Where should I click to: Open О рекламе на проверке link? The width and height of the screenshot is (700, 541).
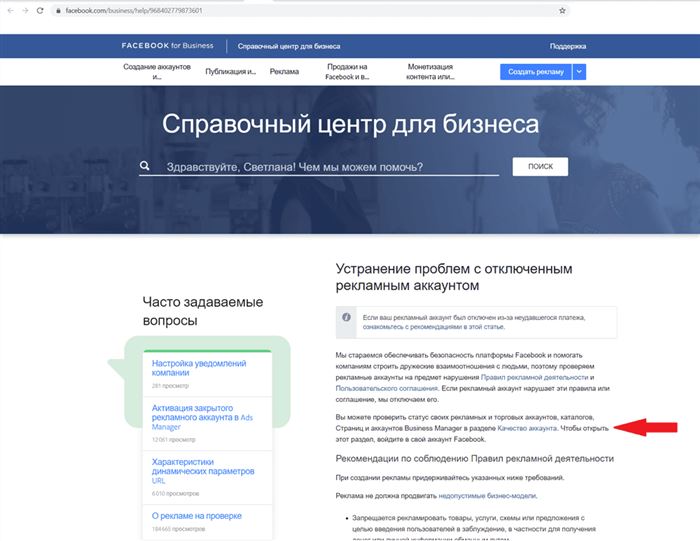click(196, 516)
